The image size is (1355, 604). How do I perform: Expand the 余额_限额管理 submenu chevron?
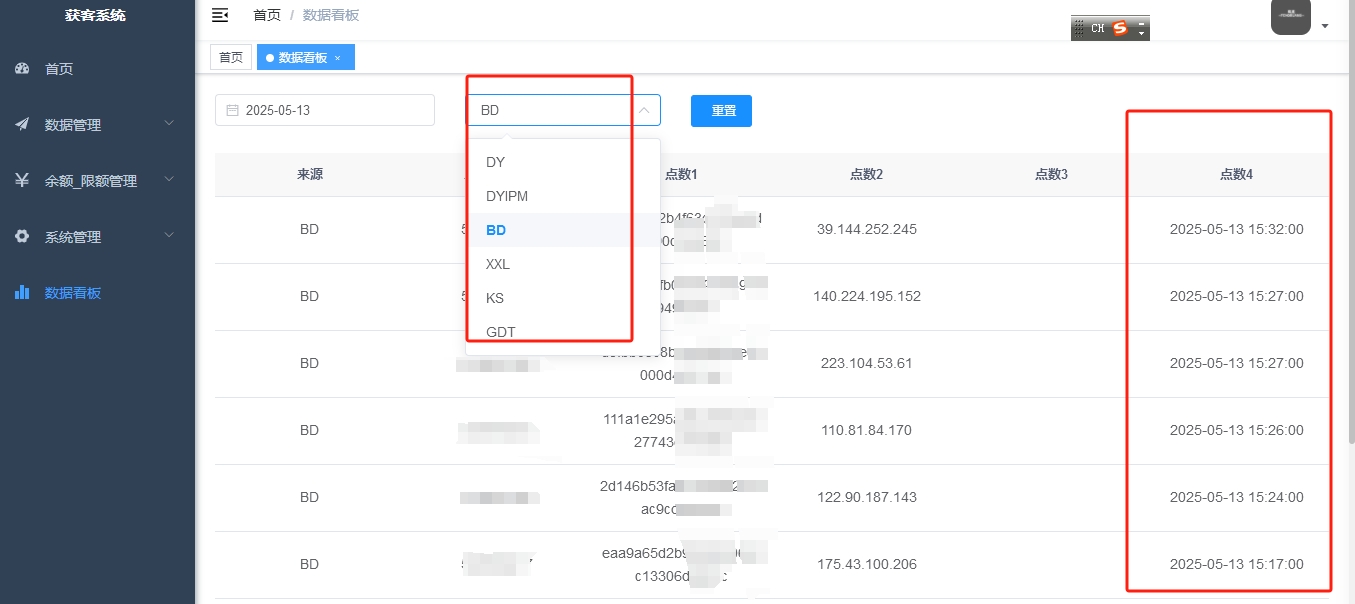coord(169,180)
